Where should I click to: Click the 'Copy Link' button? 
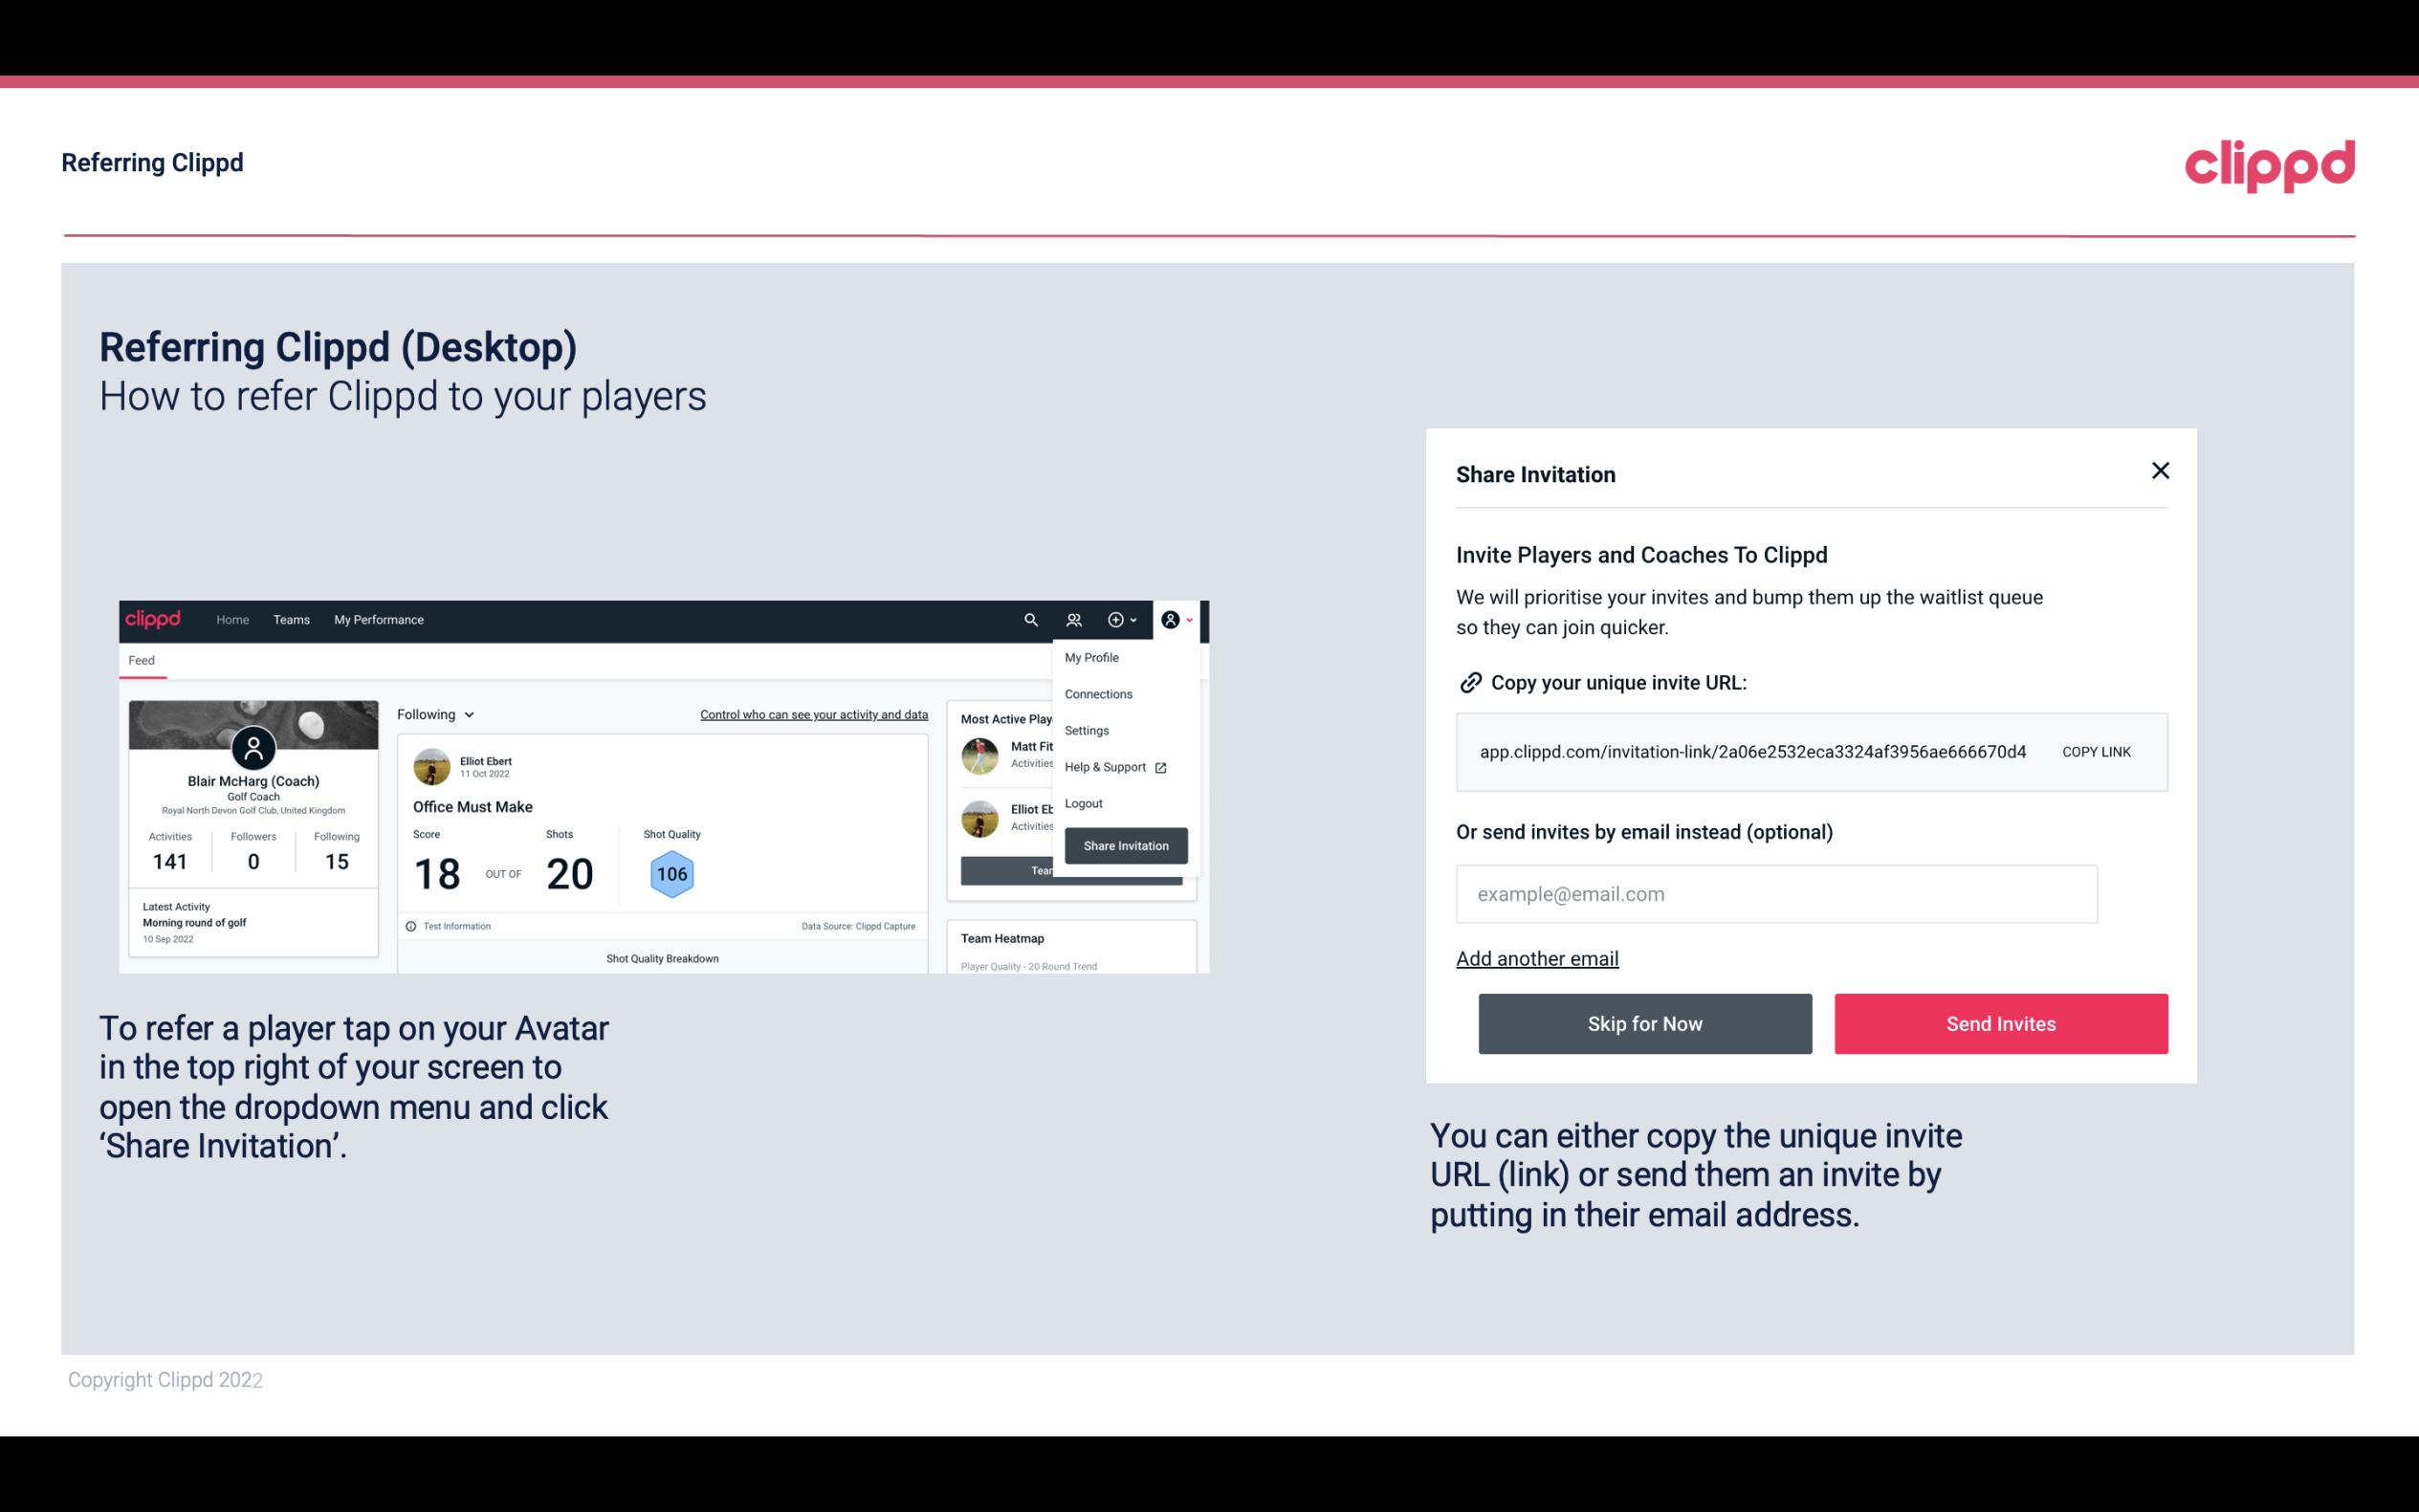(2097, 751)
